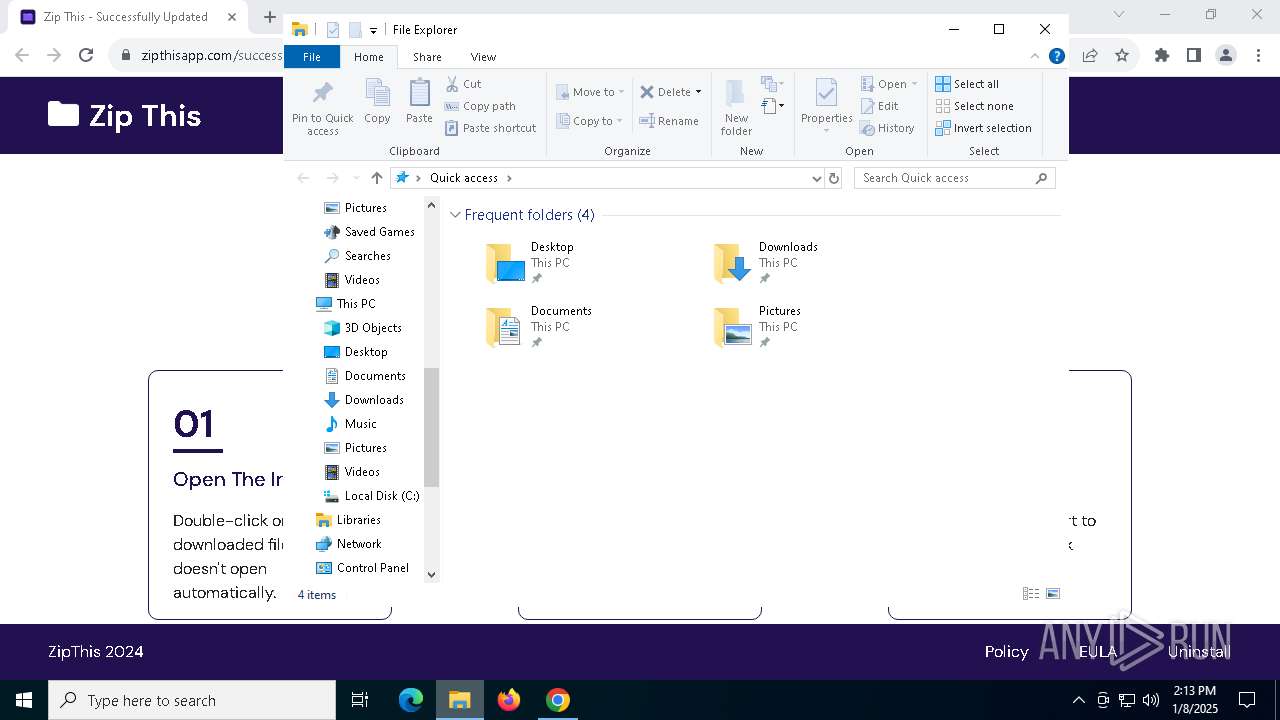Open Chrome extensions puzzle icon
Viewport: 1280px width, 720px height.
point(1162,56)
